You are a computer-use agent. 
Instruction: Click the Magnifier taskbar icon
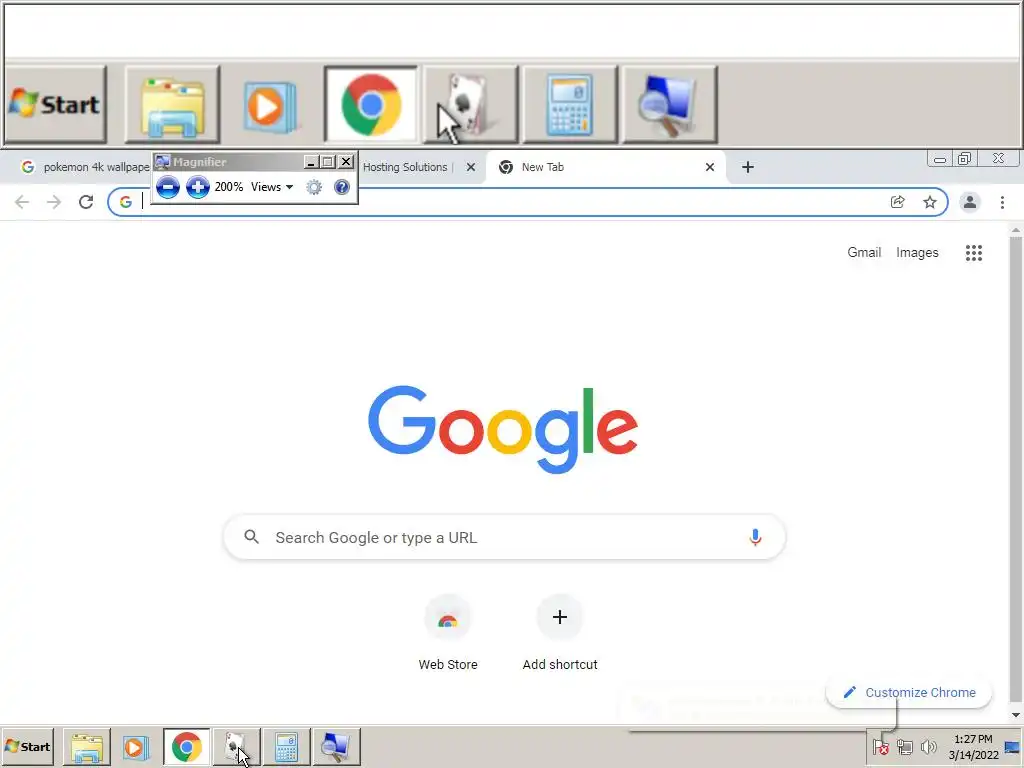(336, 747)
